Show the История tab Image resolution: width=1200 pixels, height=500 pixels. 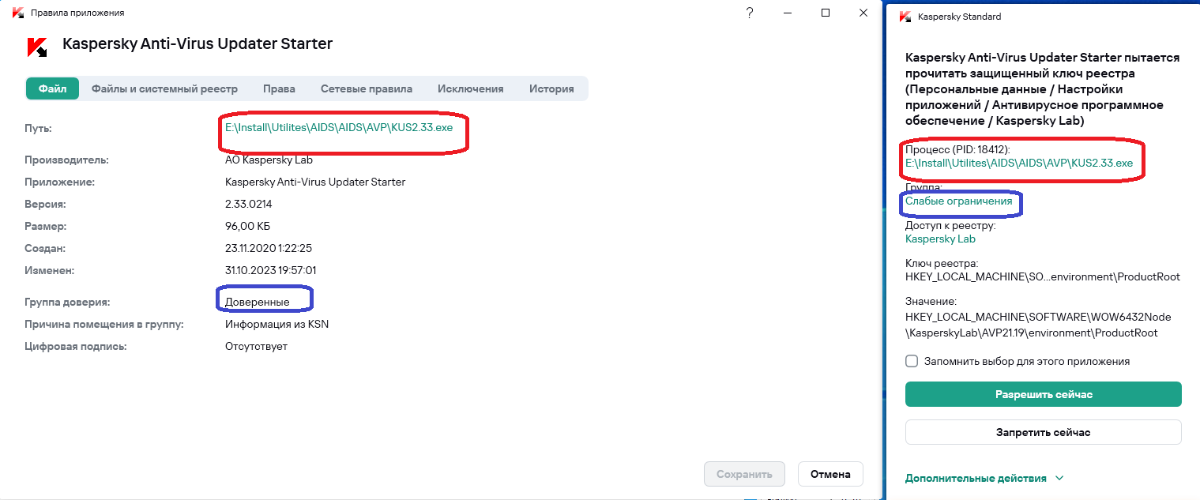551,89
